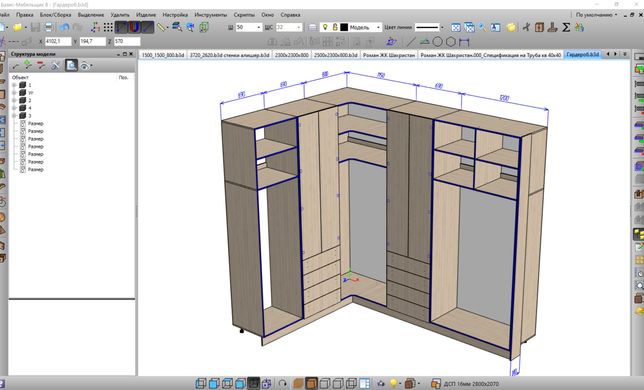This screenshot has height=390, width=644.
Task: Click the eye icon in structure panel
Action: (85, 65)
